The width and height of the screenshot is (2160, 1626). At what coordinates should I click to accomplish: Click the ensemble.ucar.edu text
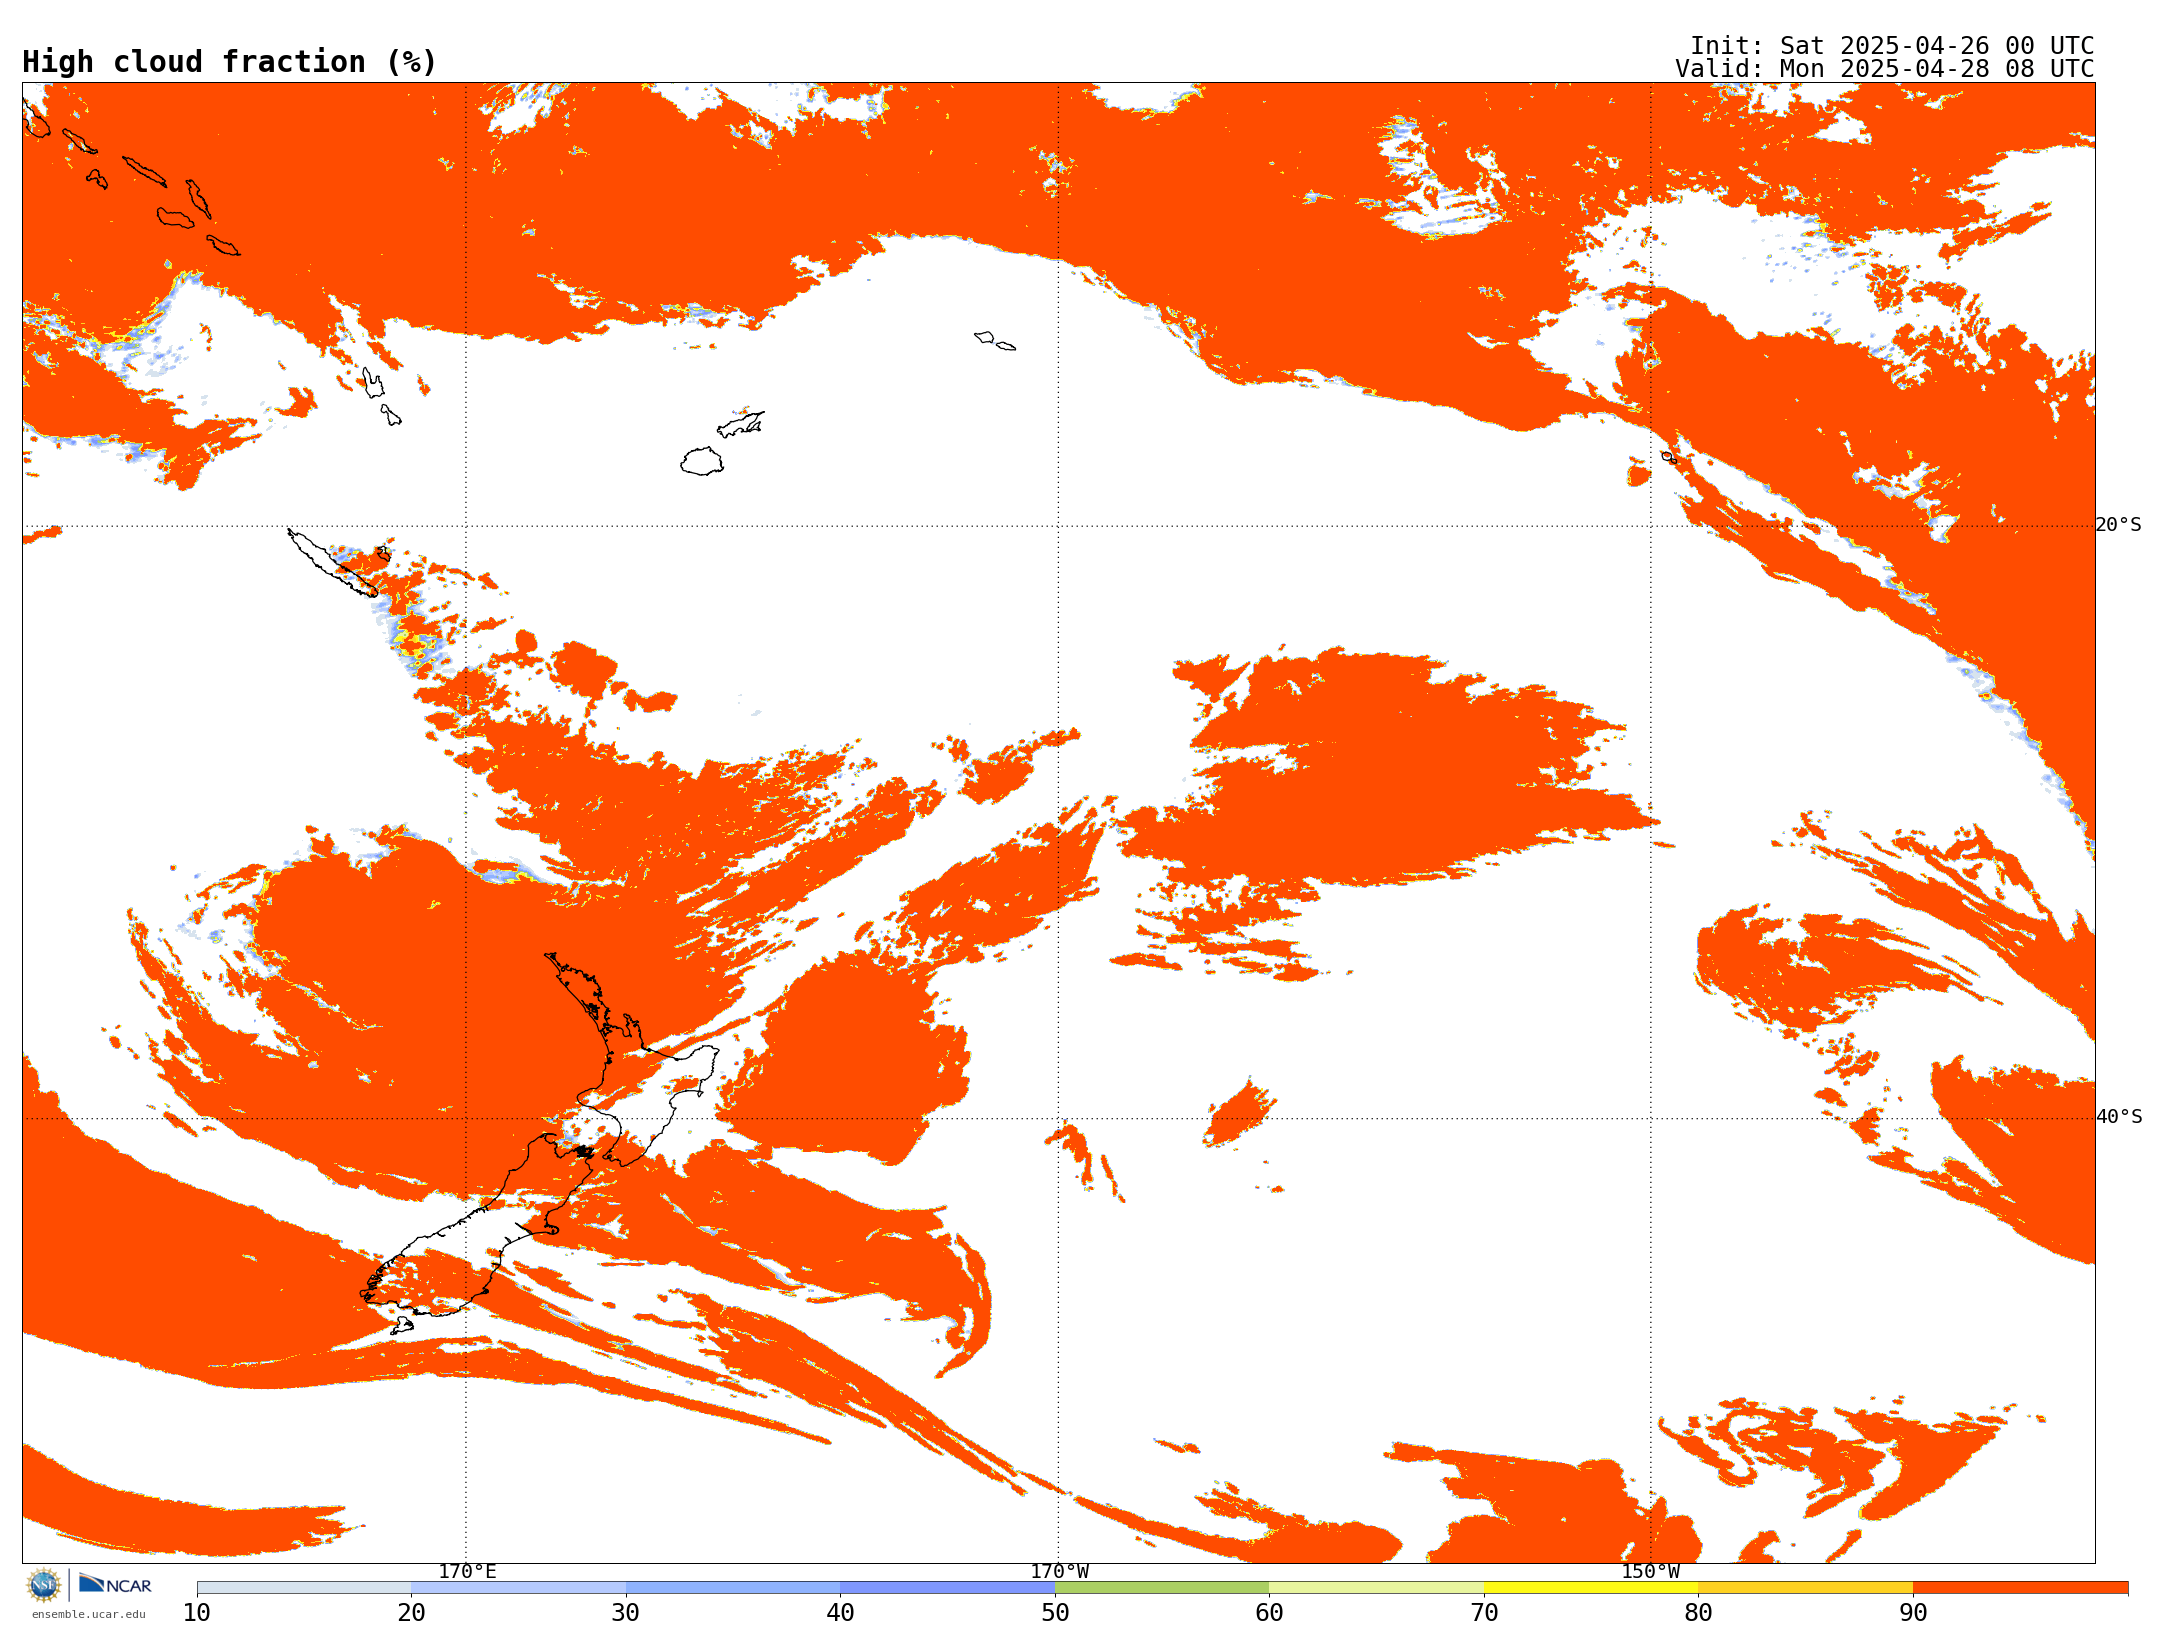click(89, 1614)
